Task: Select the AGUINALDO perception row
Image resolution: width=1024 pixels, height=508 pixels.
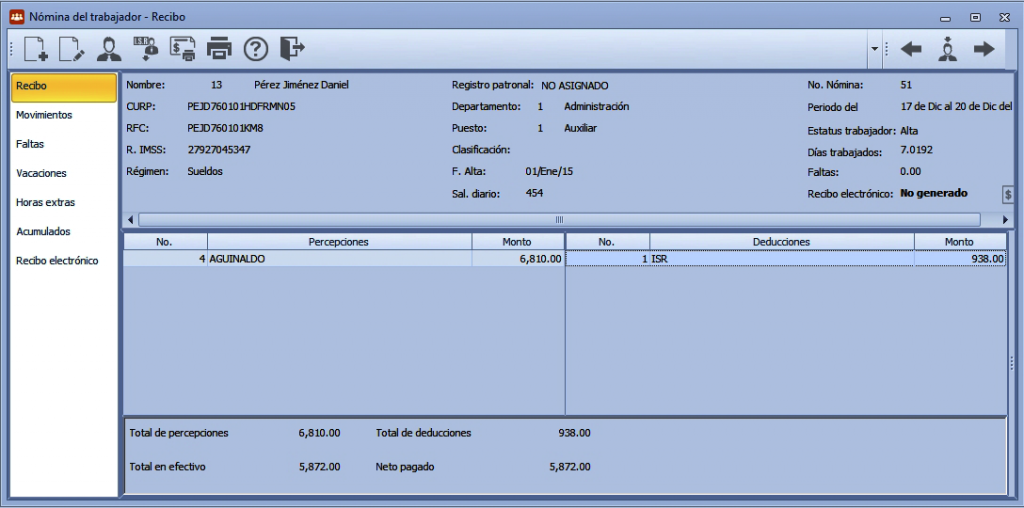Action: [344, 259]
